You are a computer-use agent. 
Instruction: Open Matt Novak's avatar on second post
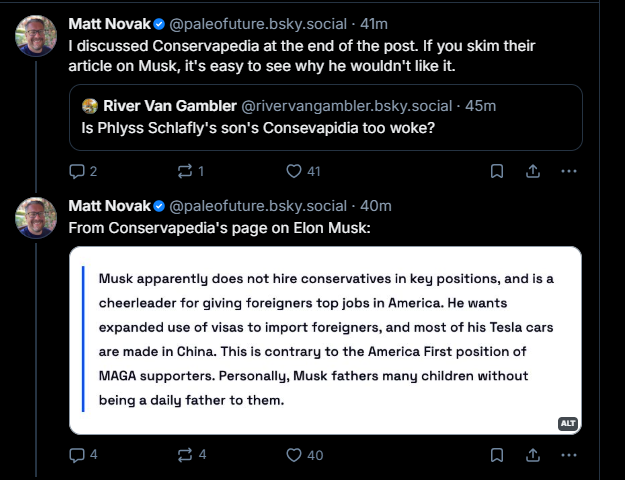pos(36,217)
